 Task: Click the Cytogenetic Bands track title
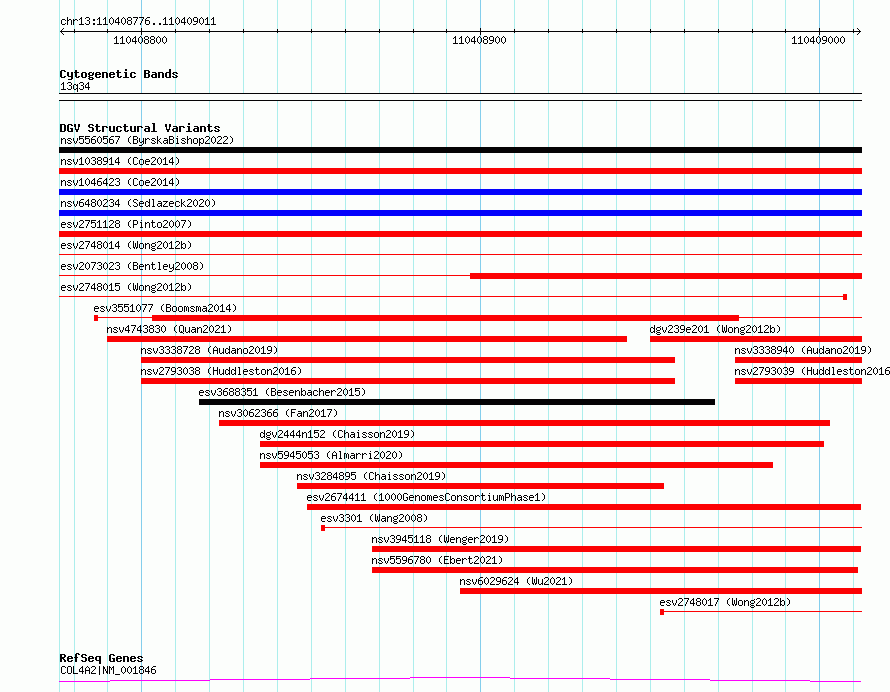coord(119,74)
